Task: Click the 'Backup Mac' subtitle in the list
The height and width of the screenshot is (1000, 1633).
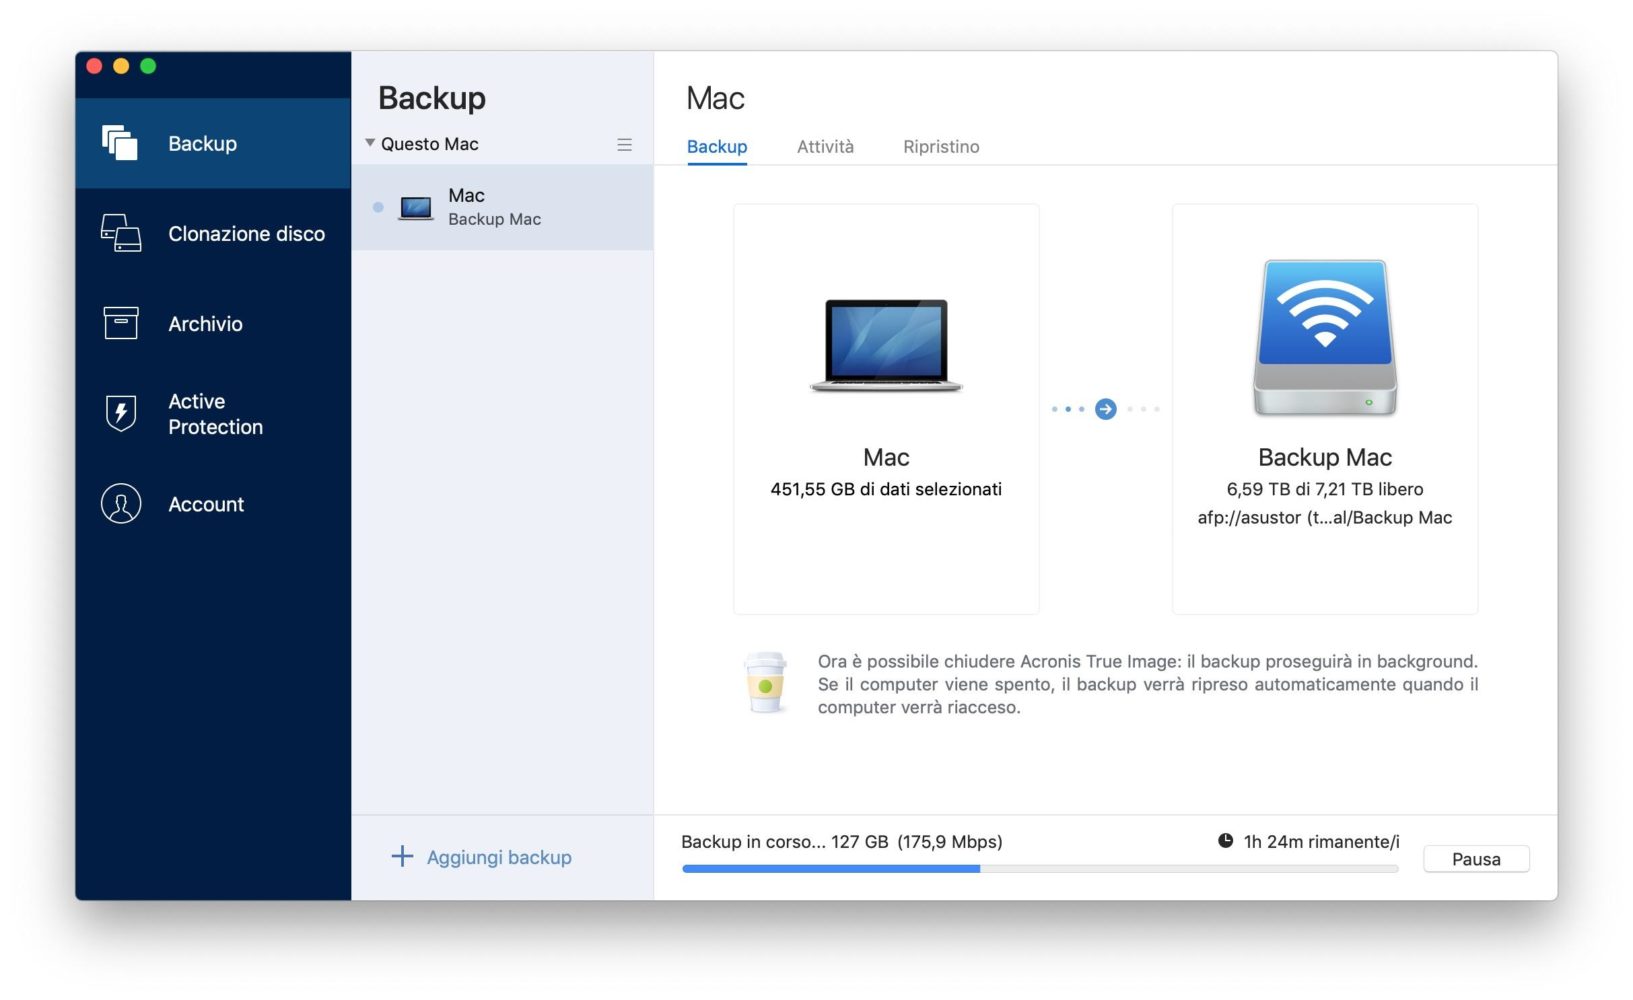Action: (x=494, y=219)
